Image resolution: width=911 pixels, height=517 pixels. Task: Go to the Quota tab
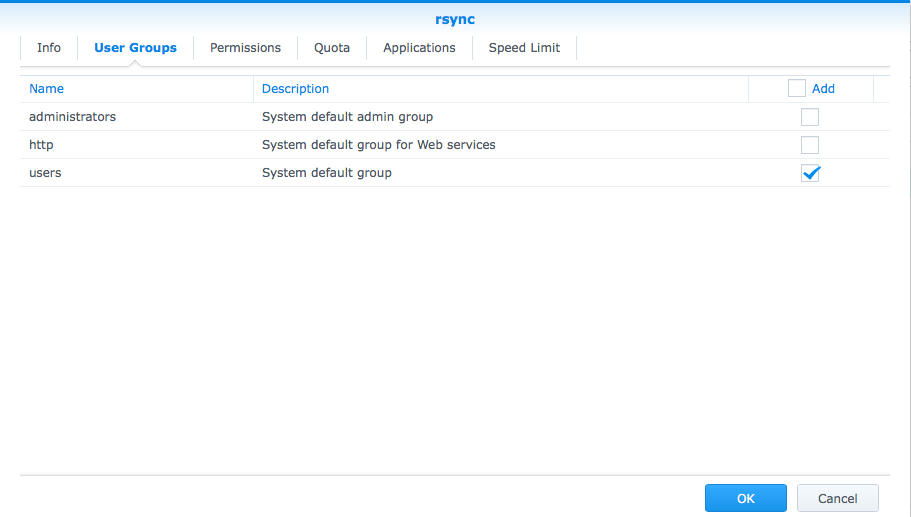(332, 48)
